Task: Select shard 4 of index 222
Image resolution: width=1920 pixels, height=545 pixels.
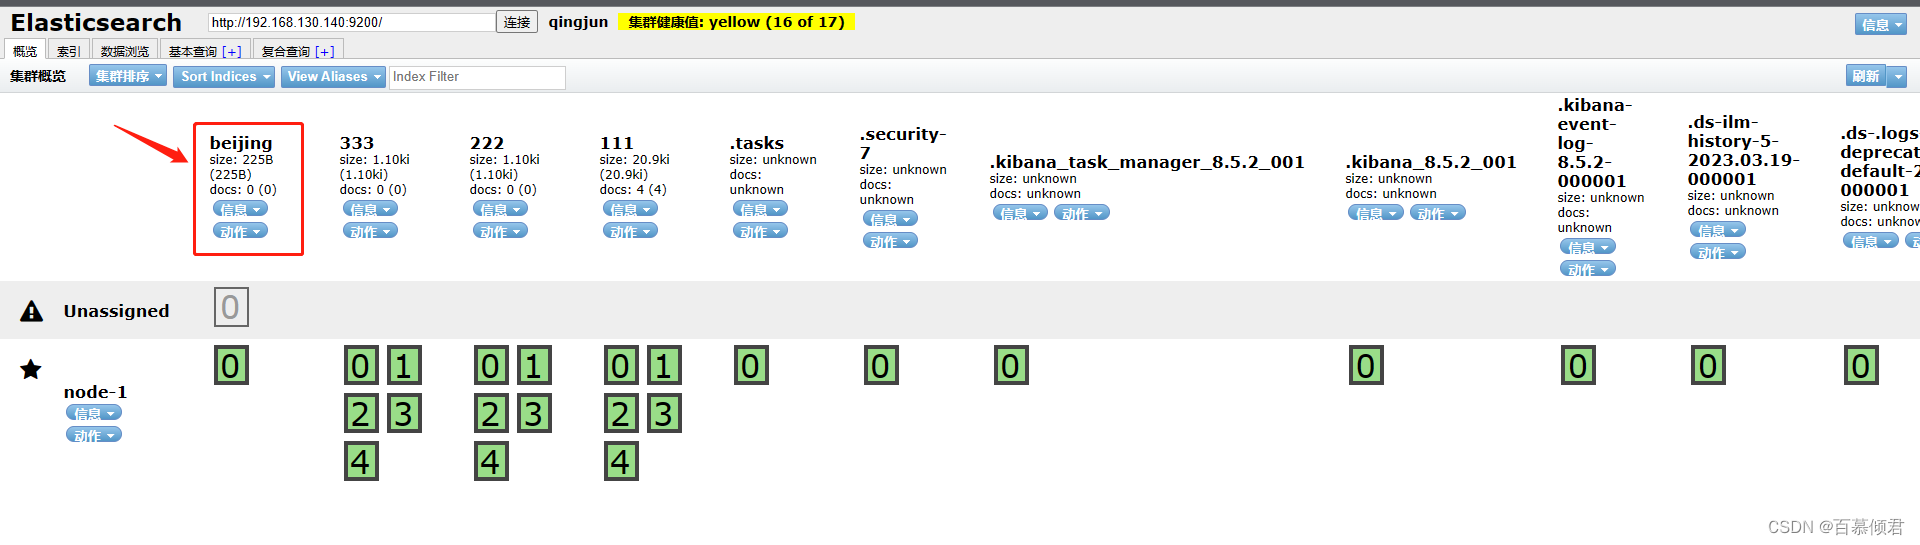Action: [x=491, y=462]
